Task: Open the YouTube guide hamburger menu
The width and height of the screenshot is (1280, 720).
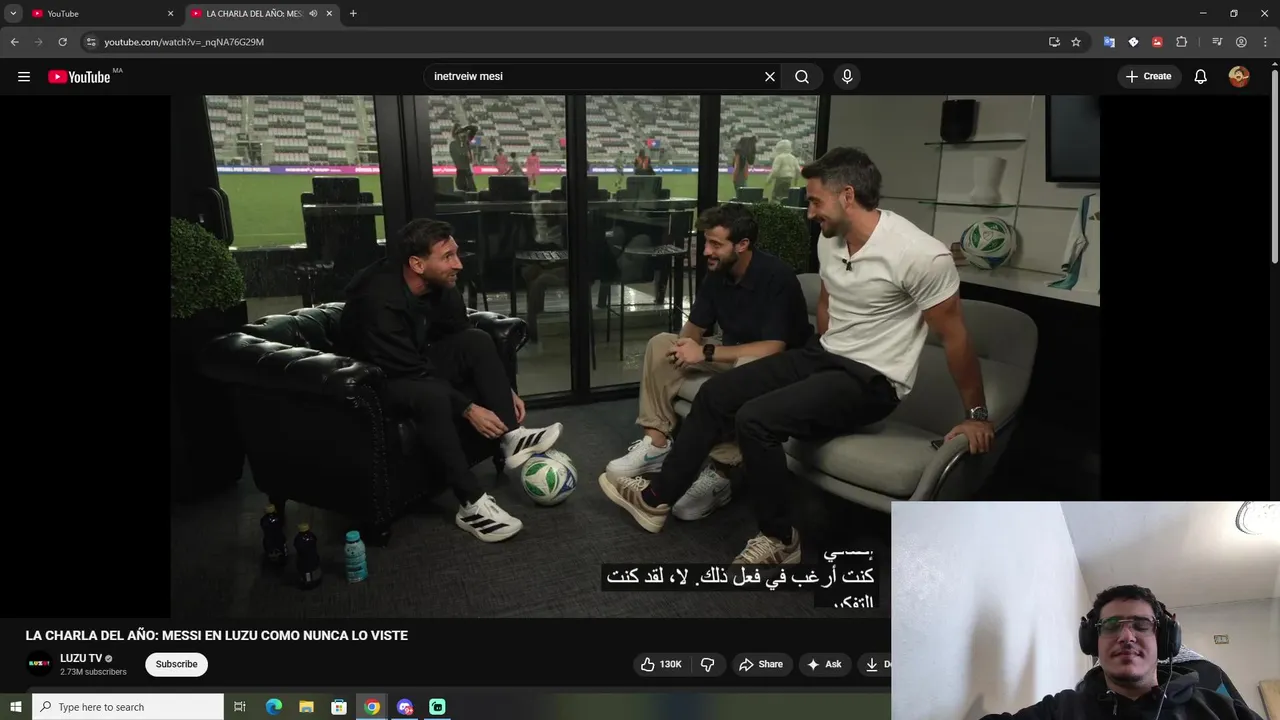Action: (24, 77)
